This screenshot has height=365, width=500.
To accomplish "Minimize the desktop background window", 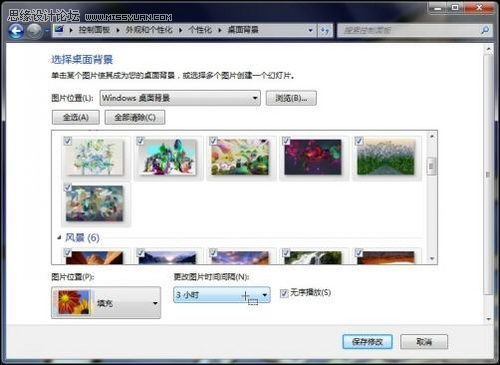I will click(x=438, y=7).
